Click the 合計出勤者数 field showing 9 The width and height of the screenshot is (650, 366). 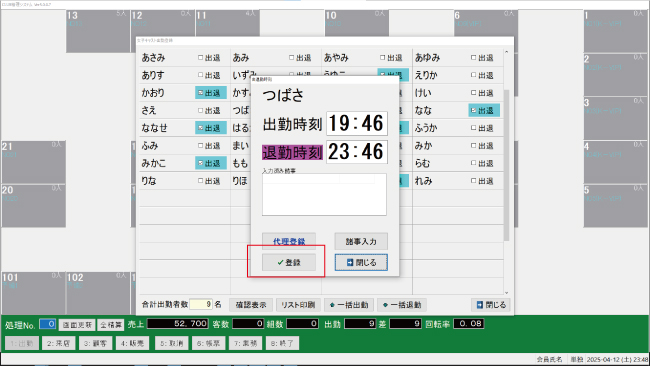[201, 304]
